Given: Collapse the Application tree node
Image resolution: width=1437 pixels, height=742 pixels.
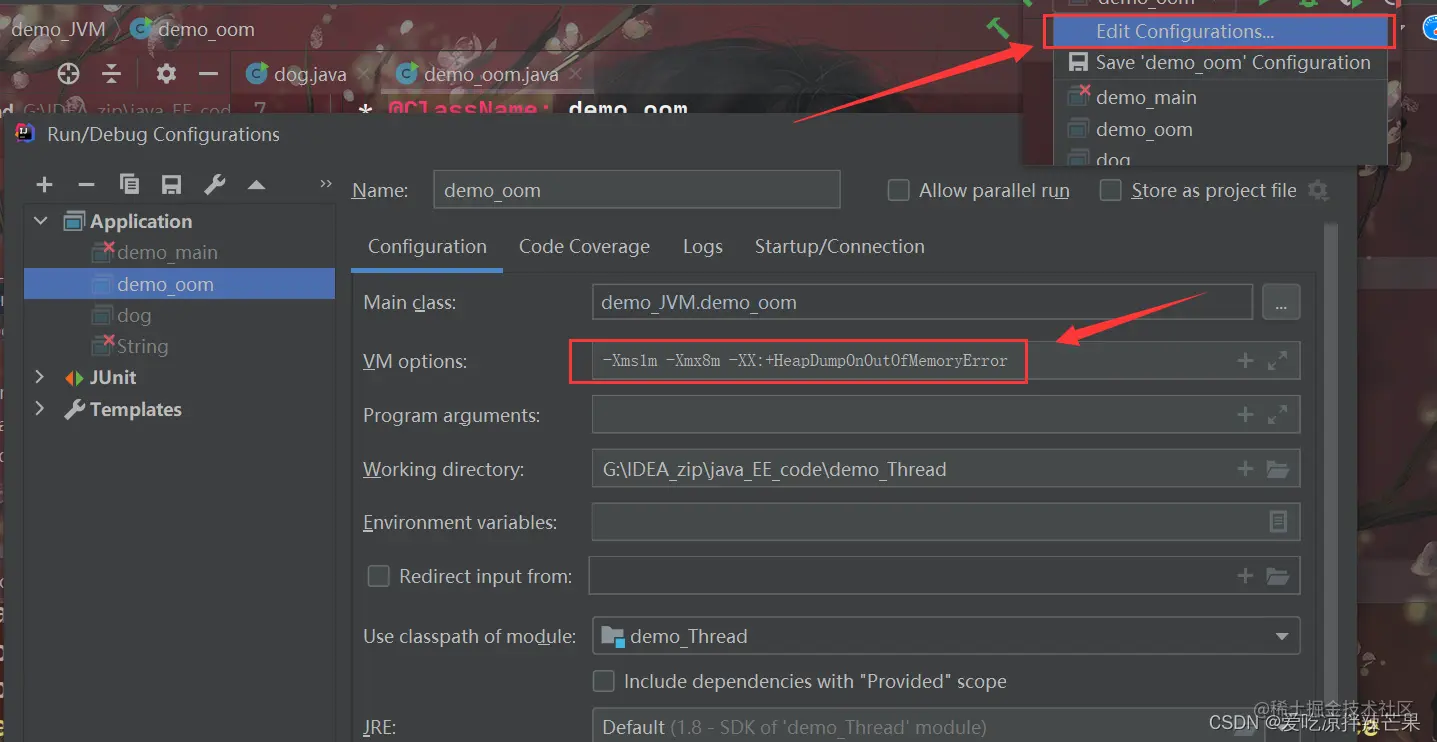Looking at the screenshot, I should [41, 221].
